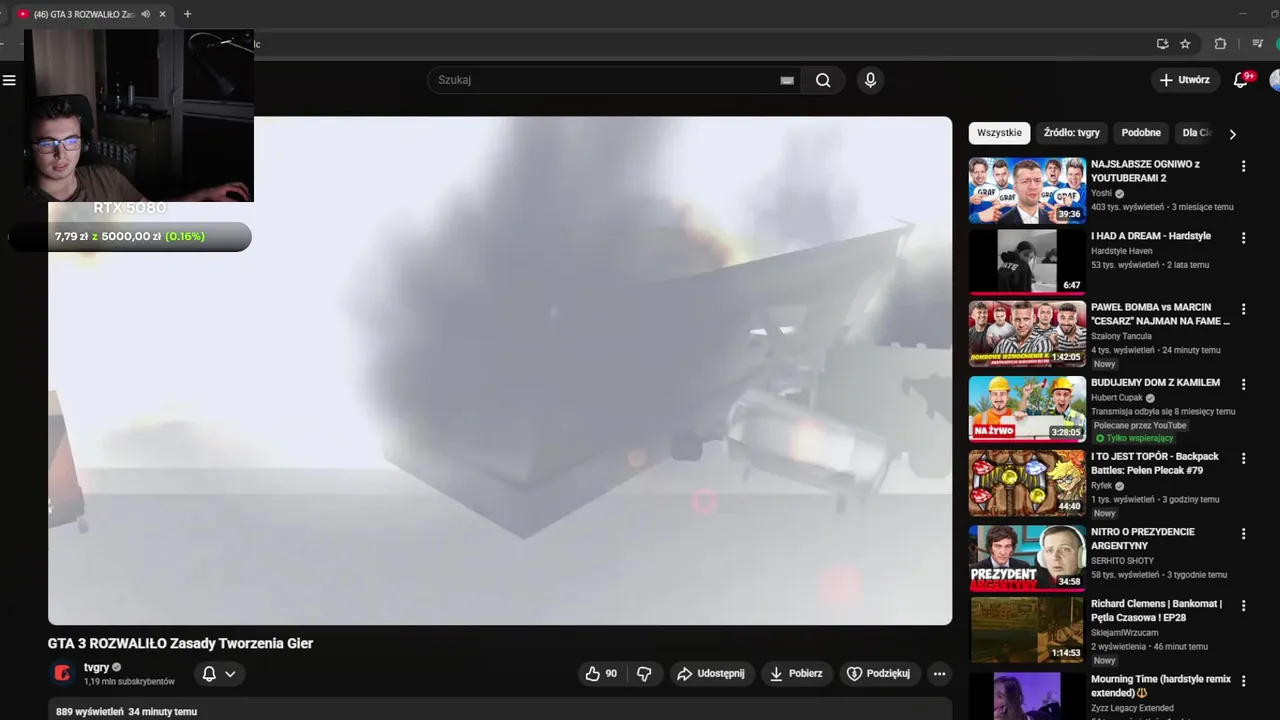Open the NAJSŁABSZE OGNIWO thumbnail

[x=1027, y=190]
